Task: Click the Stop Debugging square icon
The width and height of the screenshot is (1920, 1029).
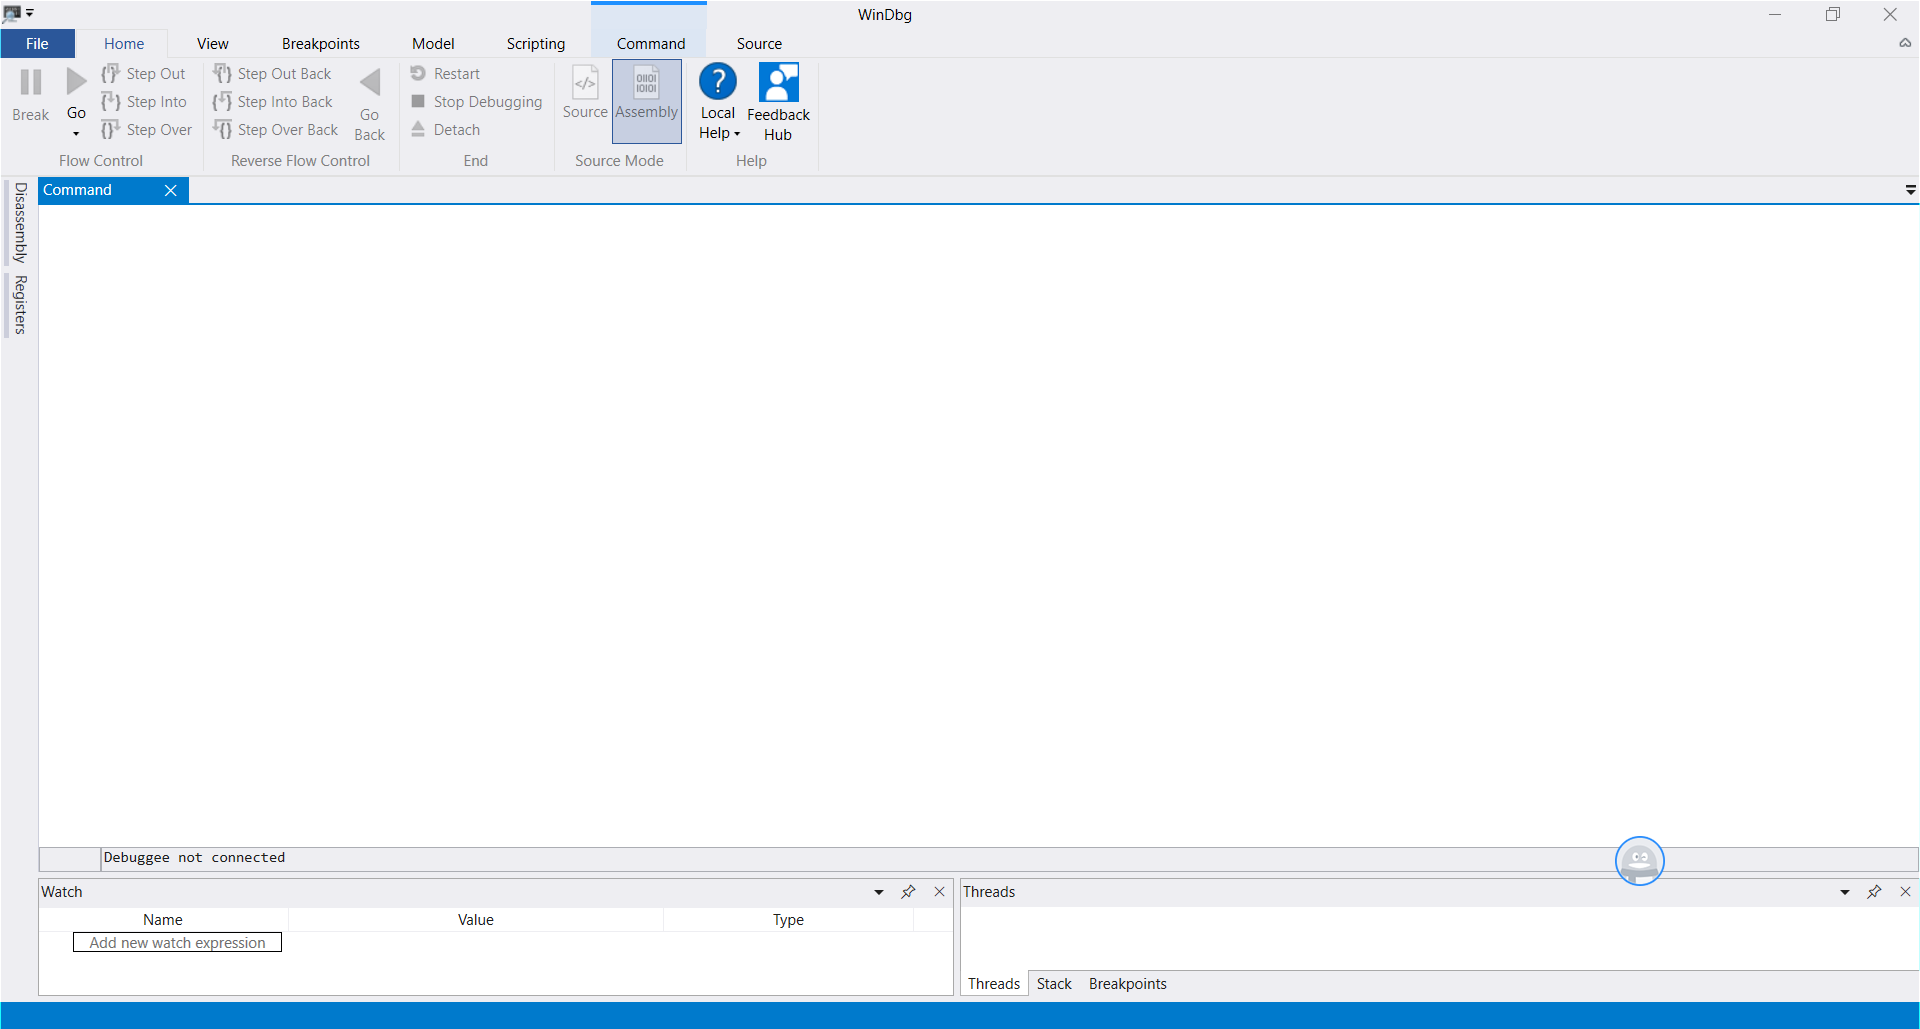Action: pyautogui.click(x=418, y=101)
